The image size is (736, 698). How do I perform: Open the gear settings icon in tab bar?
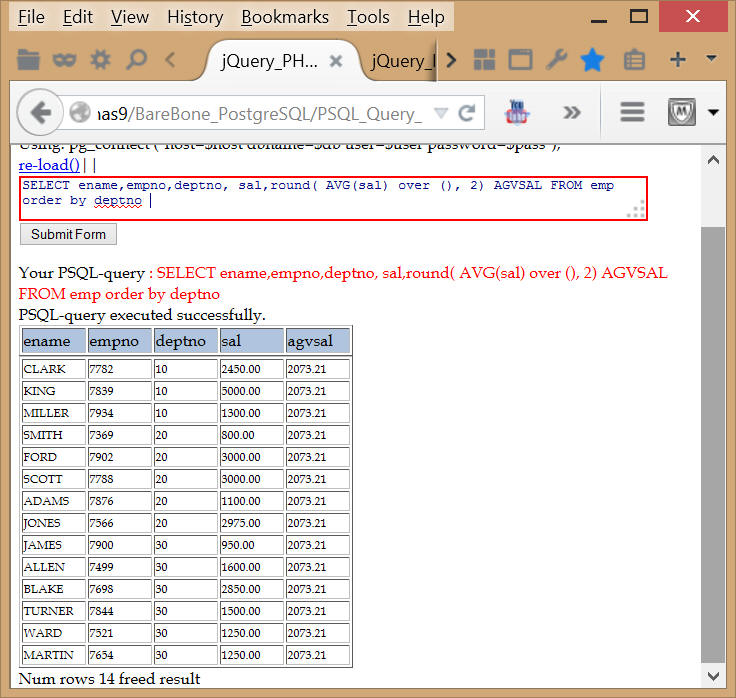pyautogui.click(x=100, y=60)
